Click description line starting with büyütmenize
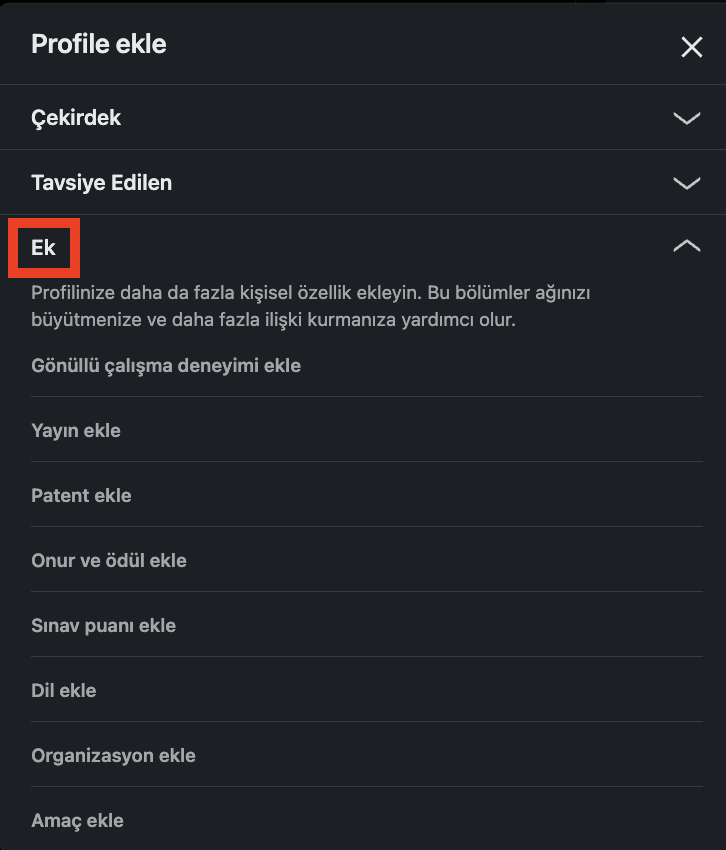Screen dimensions: 726x850 click(273, 320)
